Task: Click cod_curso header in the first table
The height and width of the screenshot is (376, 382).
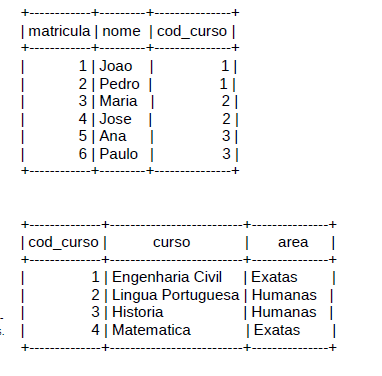Action: [x=192, y=32]
